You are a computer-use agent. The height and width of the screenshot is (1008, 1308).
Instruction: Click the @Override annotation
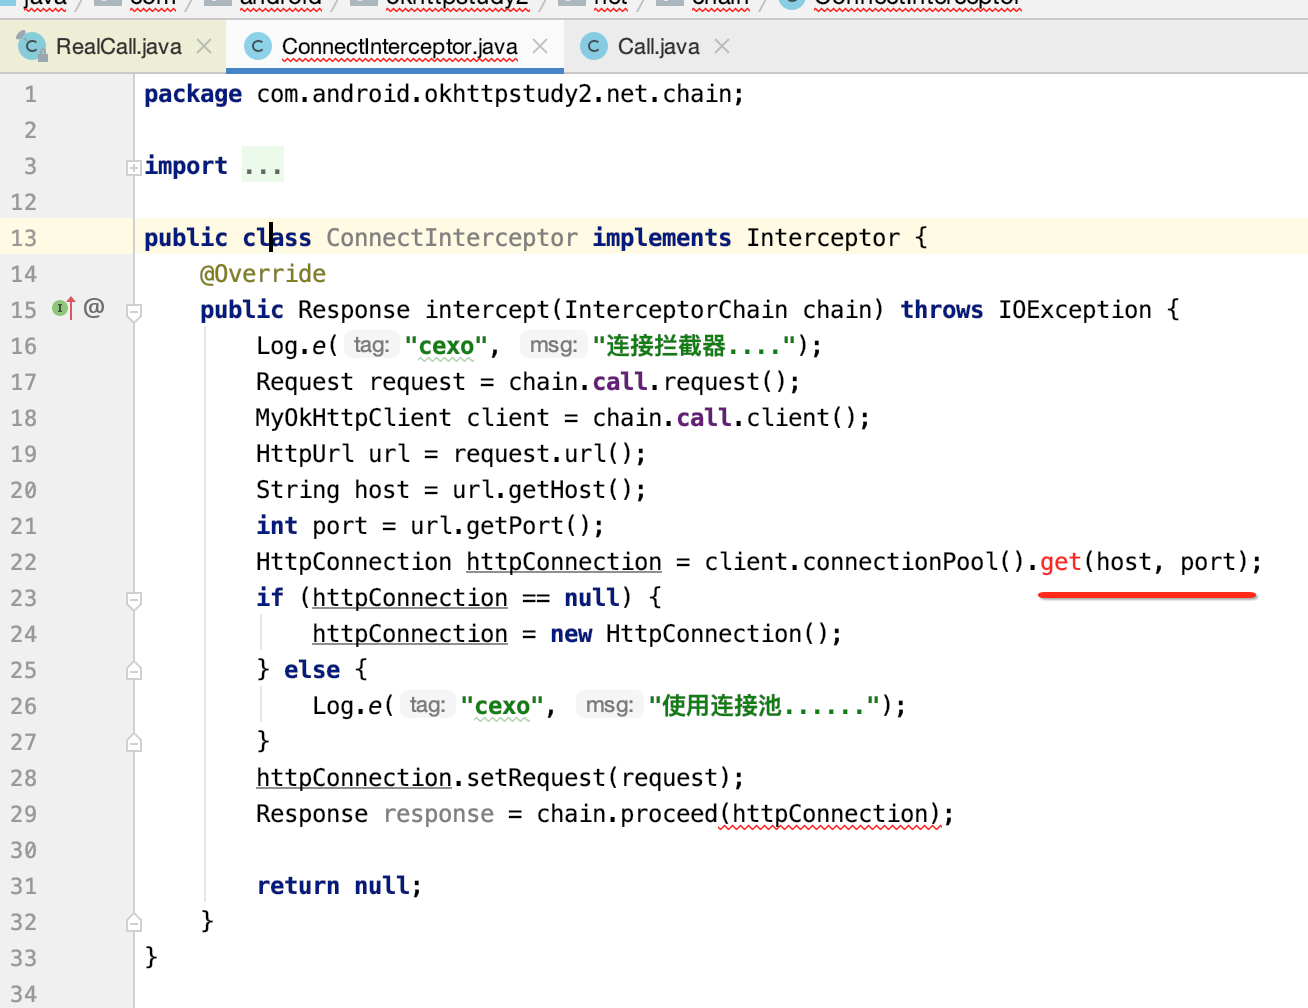[263, 274]
